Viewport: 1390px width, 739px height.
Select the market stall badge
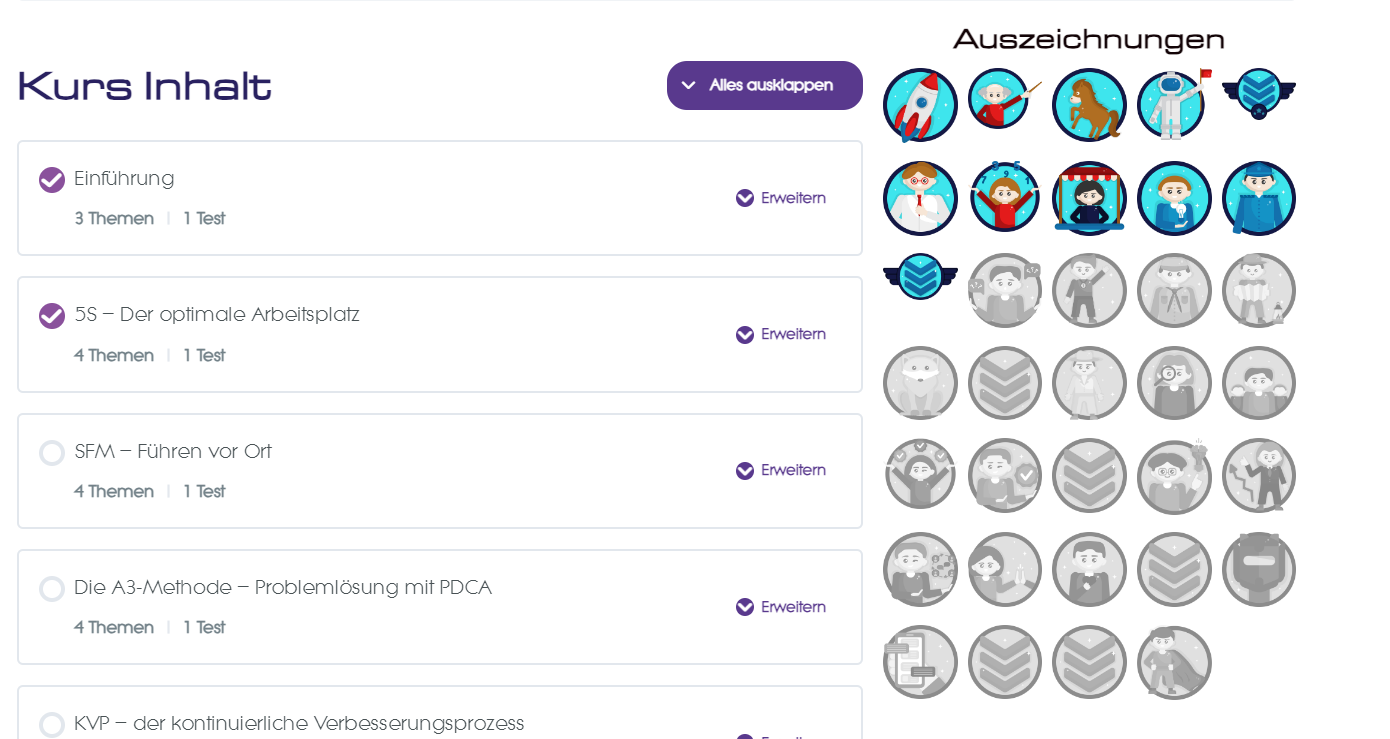pos(1089,198)
